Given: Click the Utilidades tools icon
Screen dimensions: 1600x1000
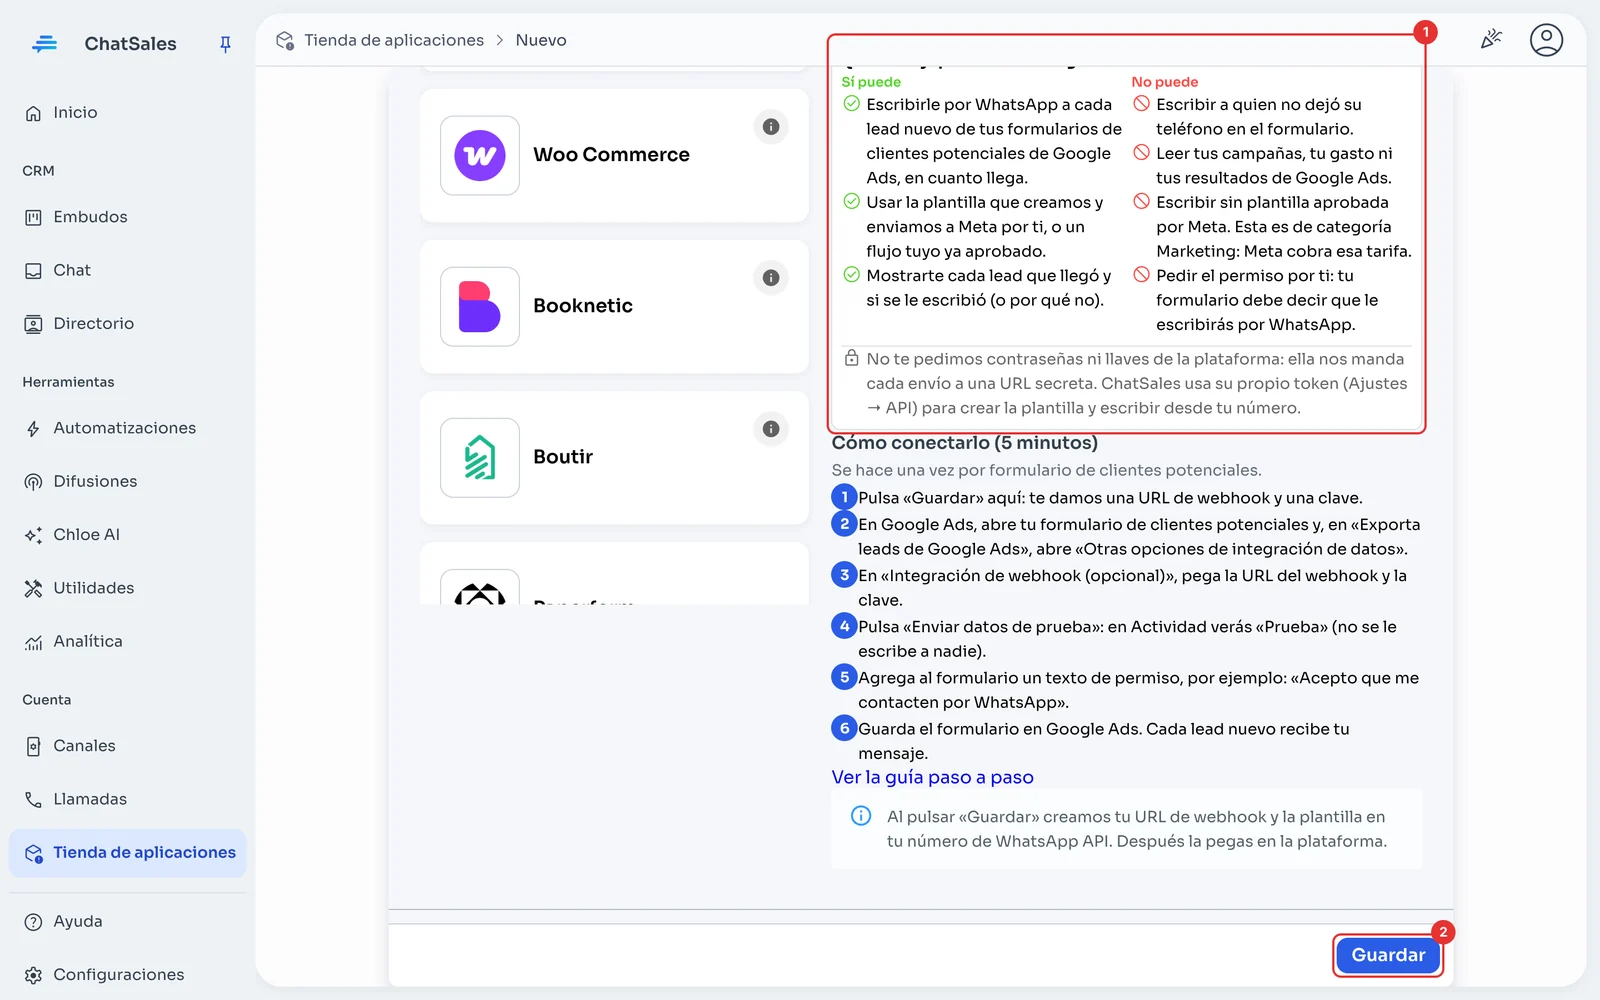Looking at the screenshot, I should point(33,588).
